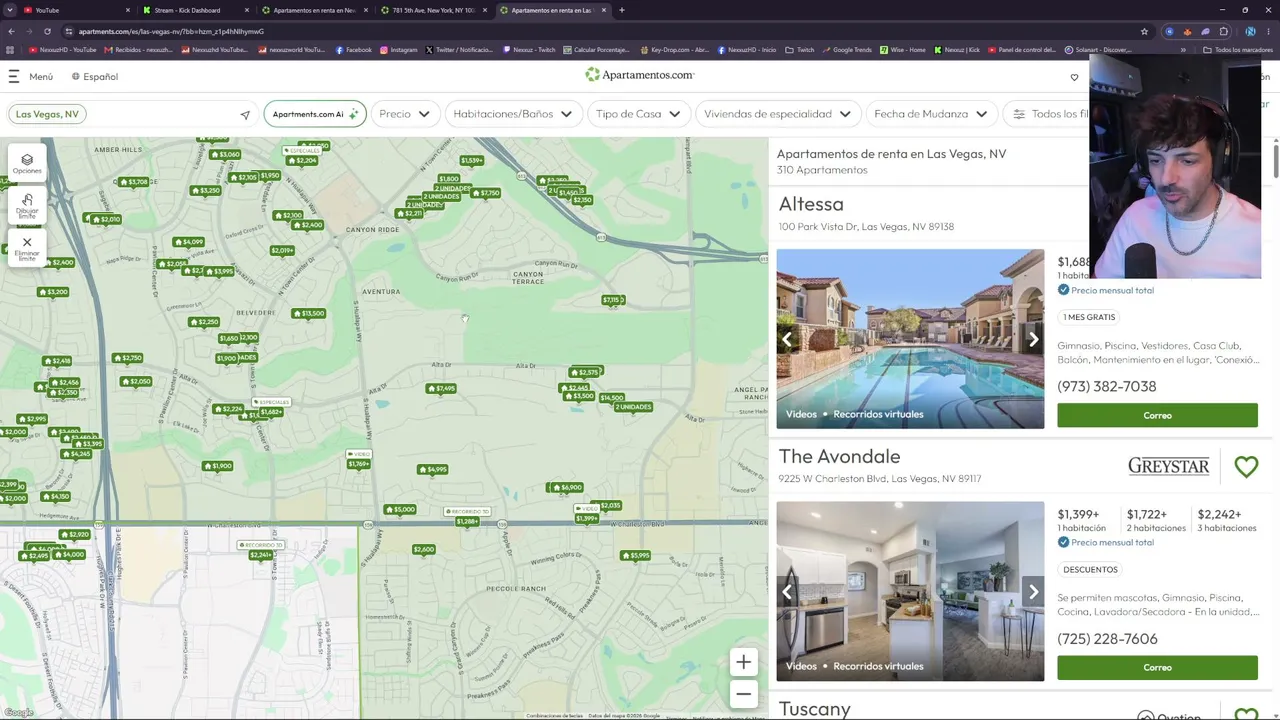Click the $2,242+ 3 habitaciones price
The image size is (1280, 720).
pos(1227,520)
